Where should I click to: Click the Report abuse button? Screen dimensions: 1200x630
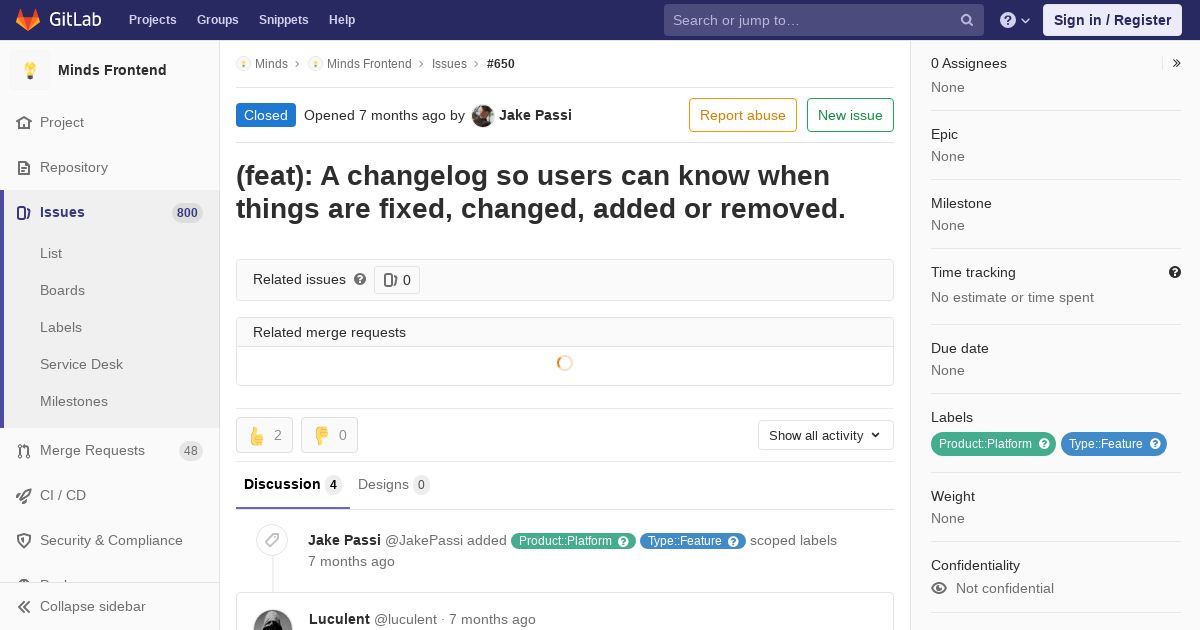click(x=743, y=115)
